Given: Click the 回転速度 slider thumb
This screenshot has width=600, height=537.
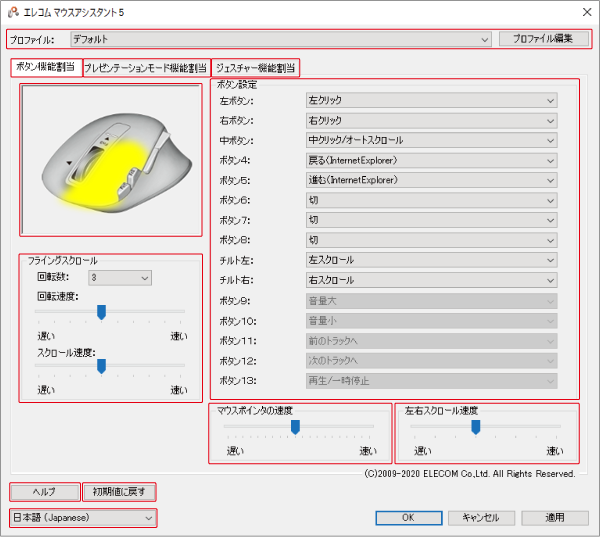Looking at the screenshot, I should [101, 312].
